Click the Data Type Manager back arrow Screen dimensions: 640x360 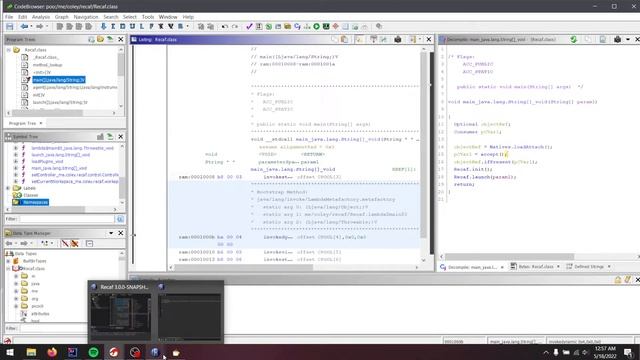point(9,243)
